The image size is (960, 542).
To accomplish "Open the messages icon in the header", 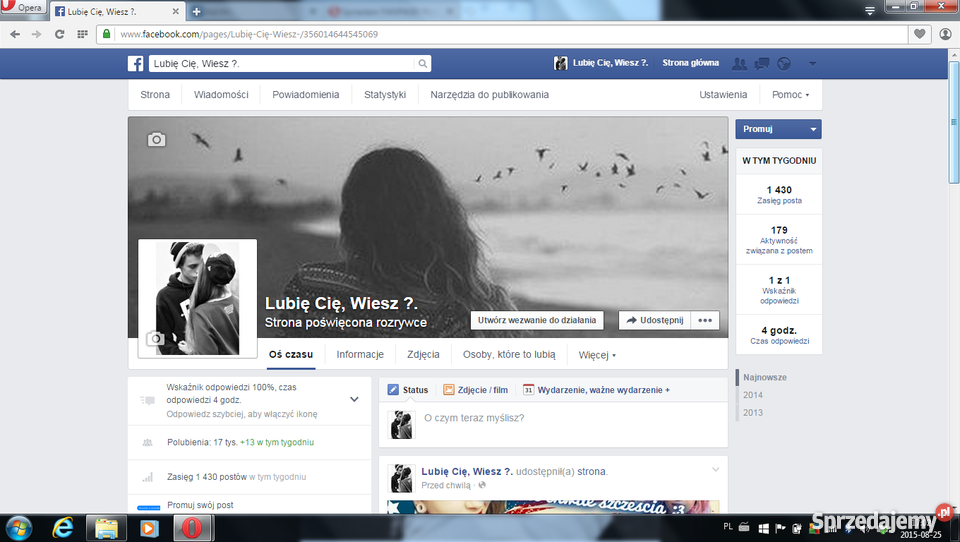I will [x=761, y=63].
